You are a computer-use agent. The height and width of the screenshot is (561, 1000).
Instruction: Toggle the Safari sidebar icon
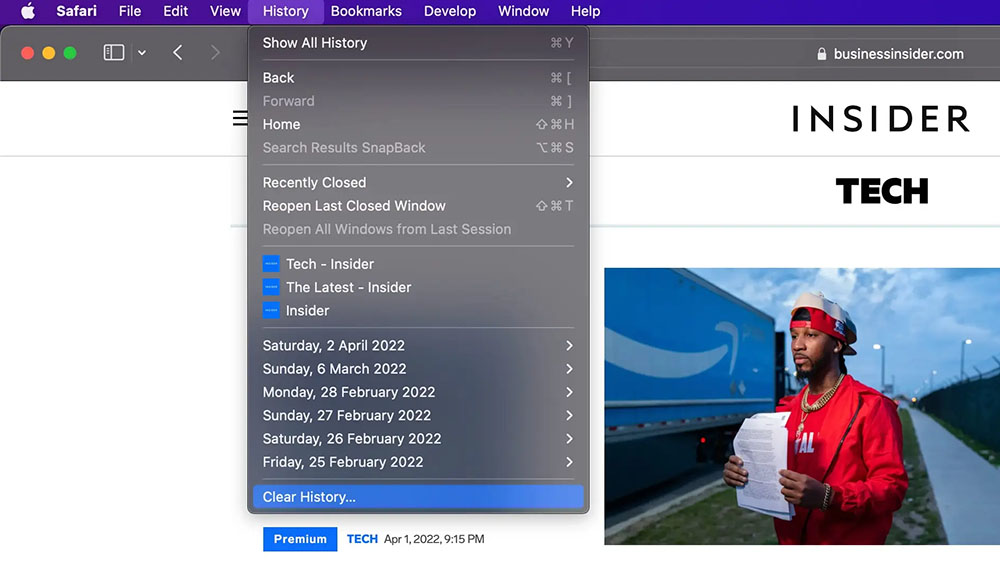pos(114,53)
